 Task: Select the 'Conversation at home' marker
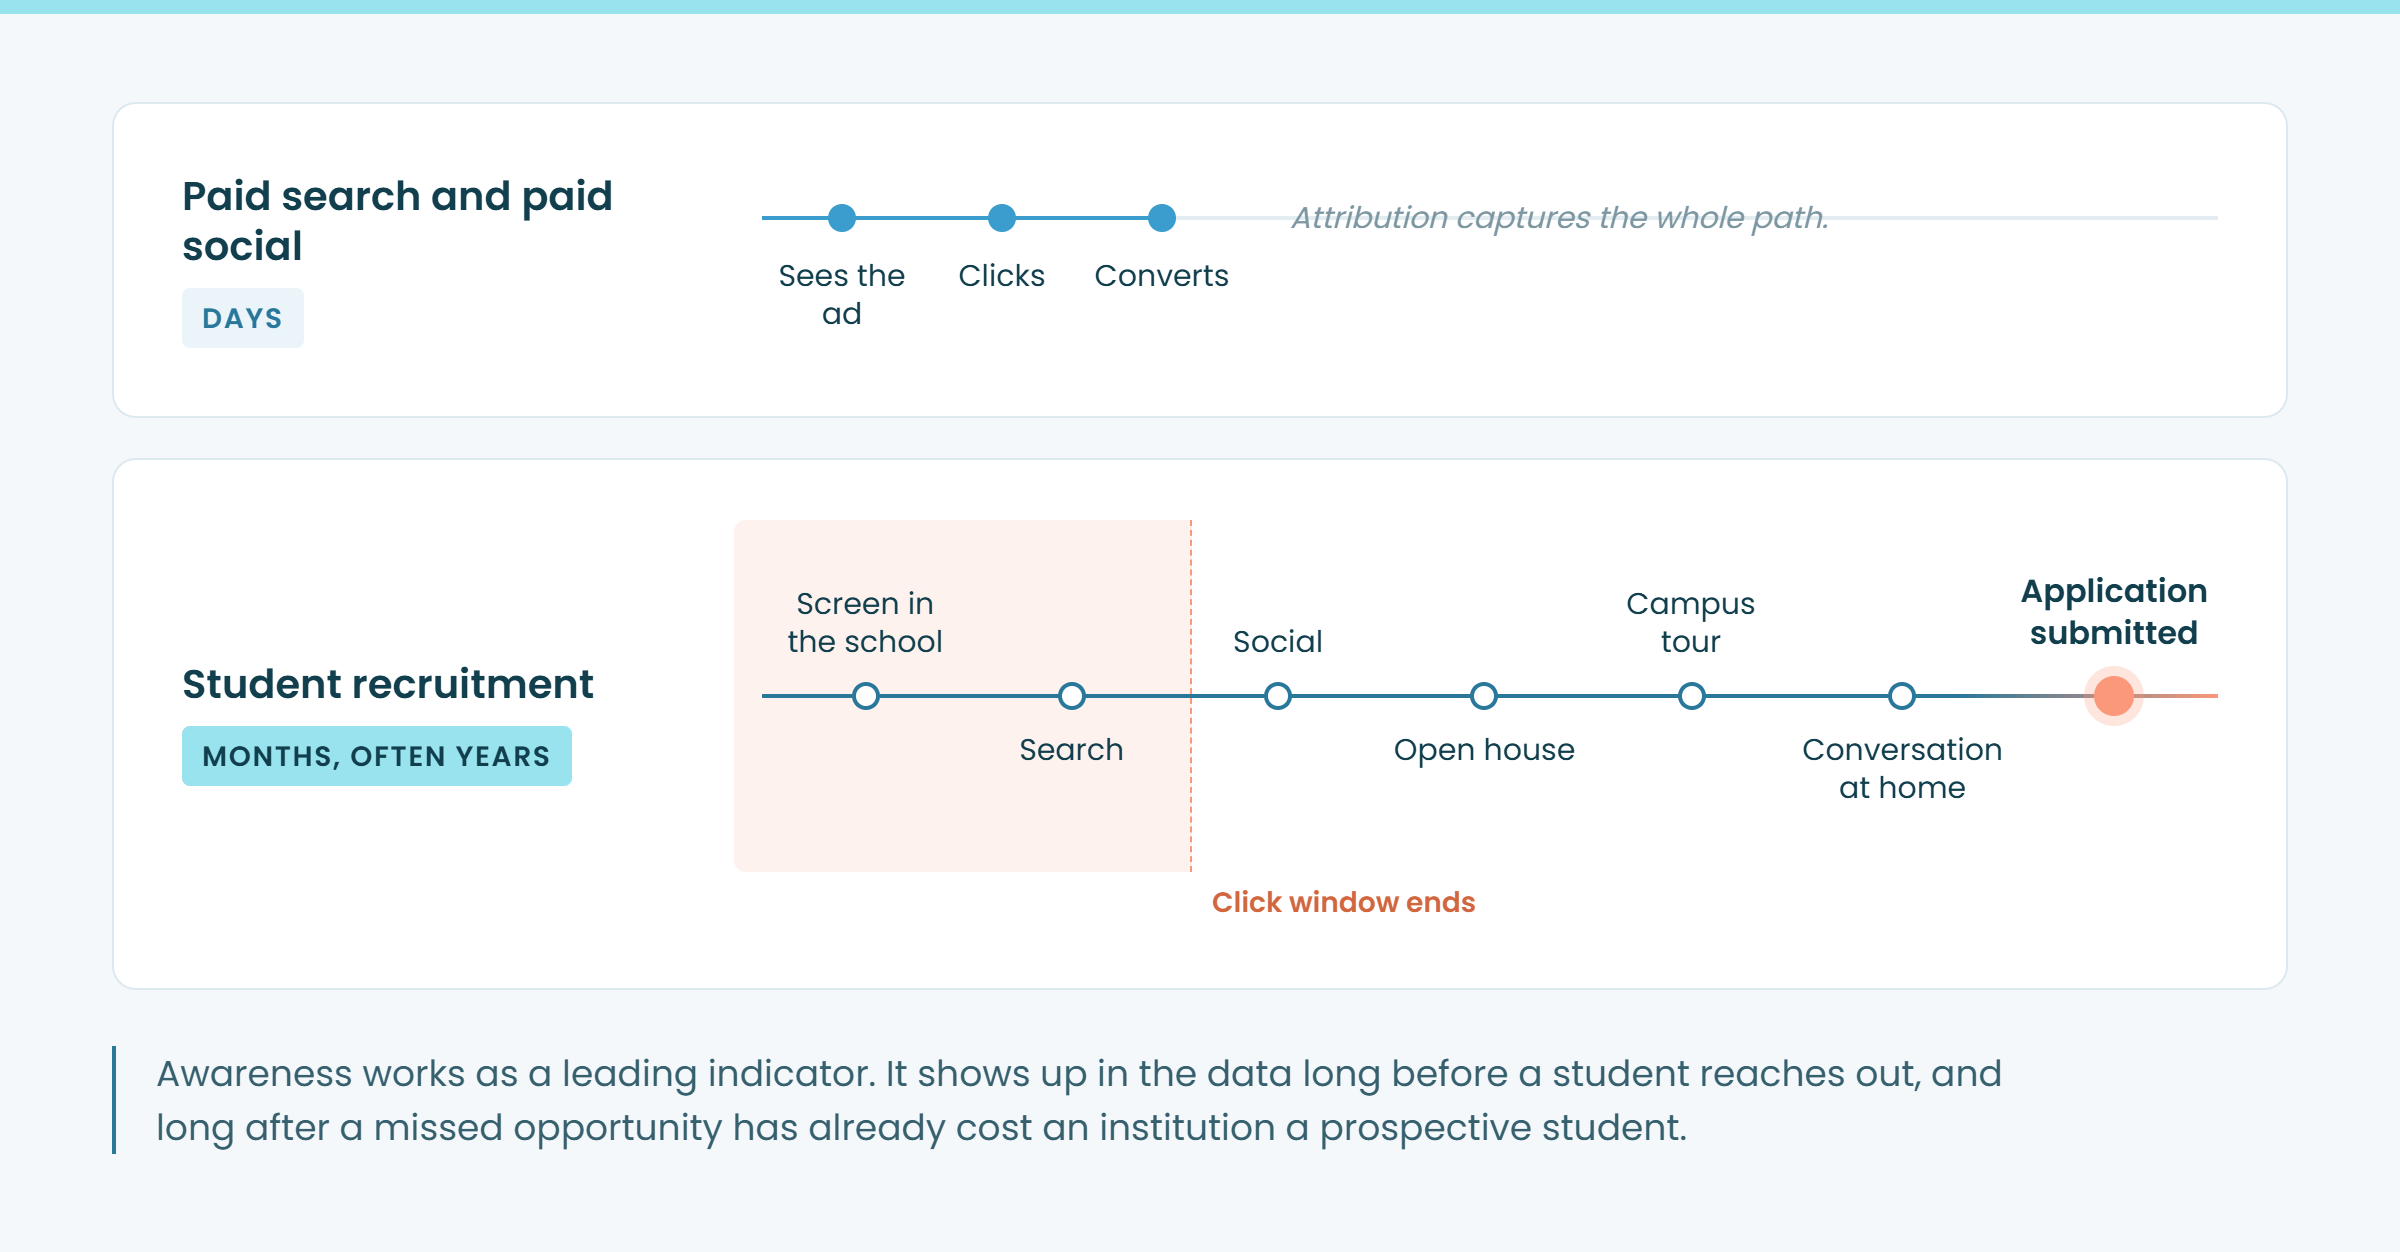click(x=1902, y=696)
